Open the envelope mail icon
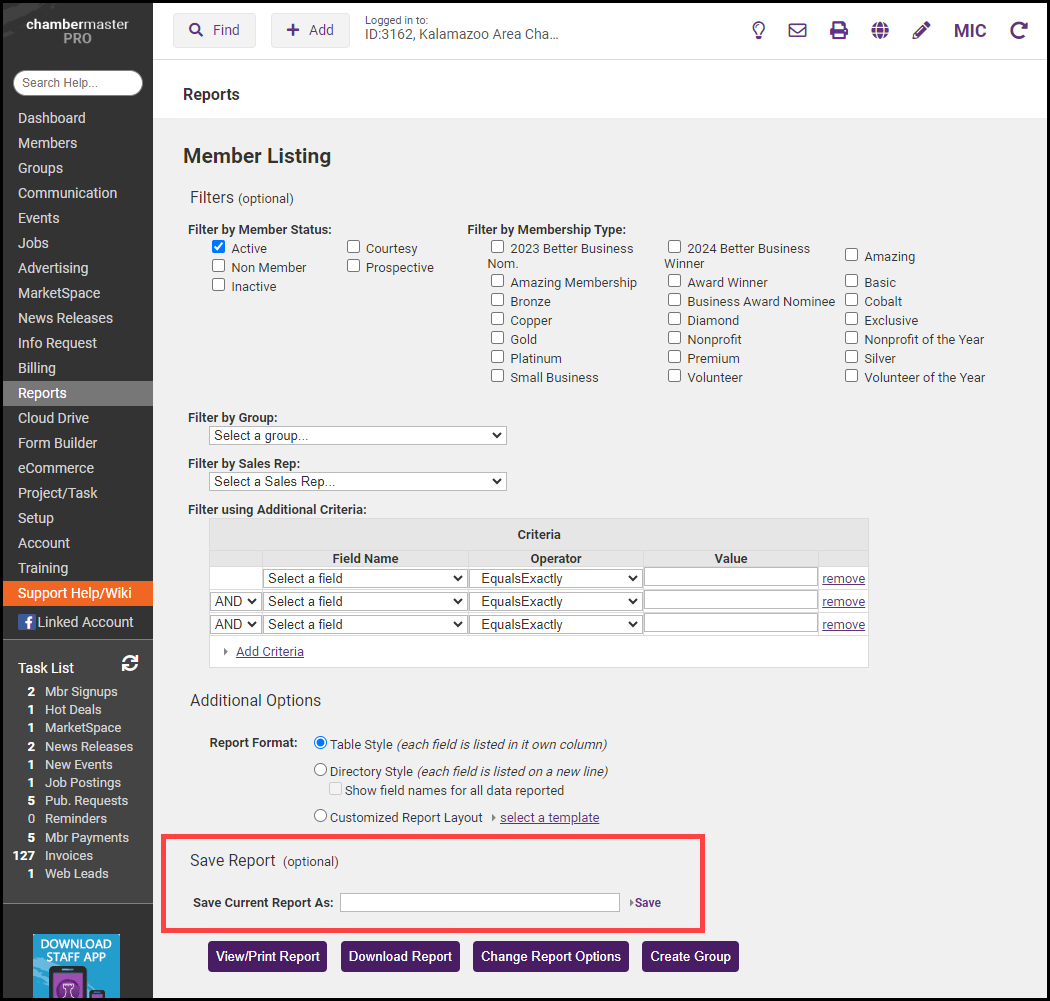 click(797, 30)
